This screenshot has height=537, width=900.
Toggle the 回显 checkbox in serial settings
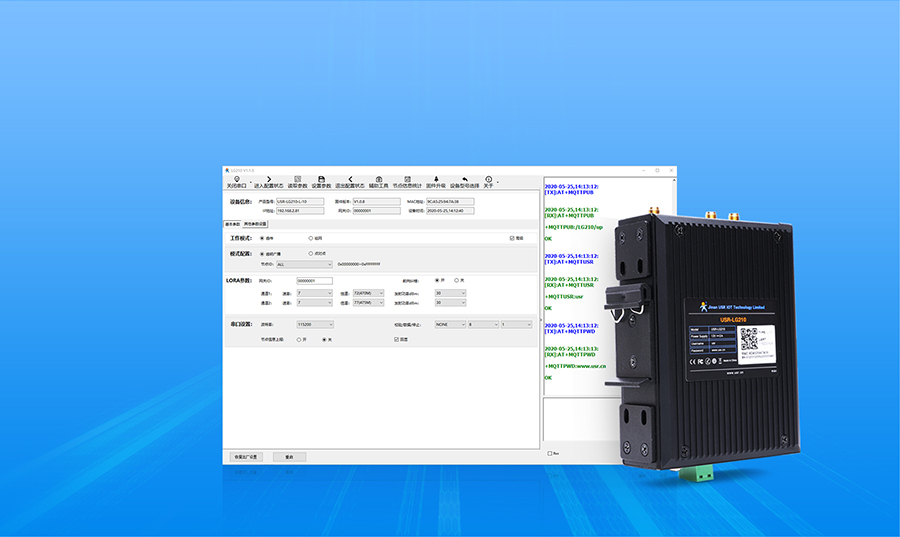[x=397, y=339]
